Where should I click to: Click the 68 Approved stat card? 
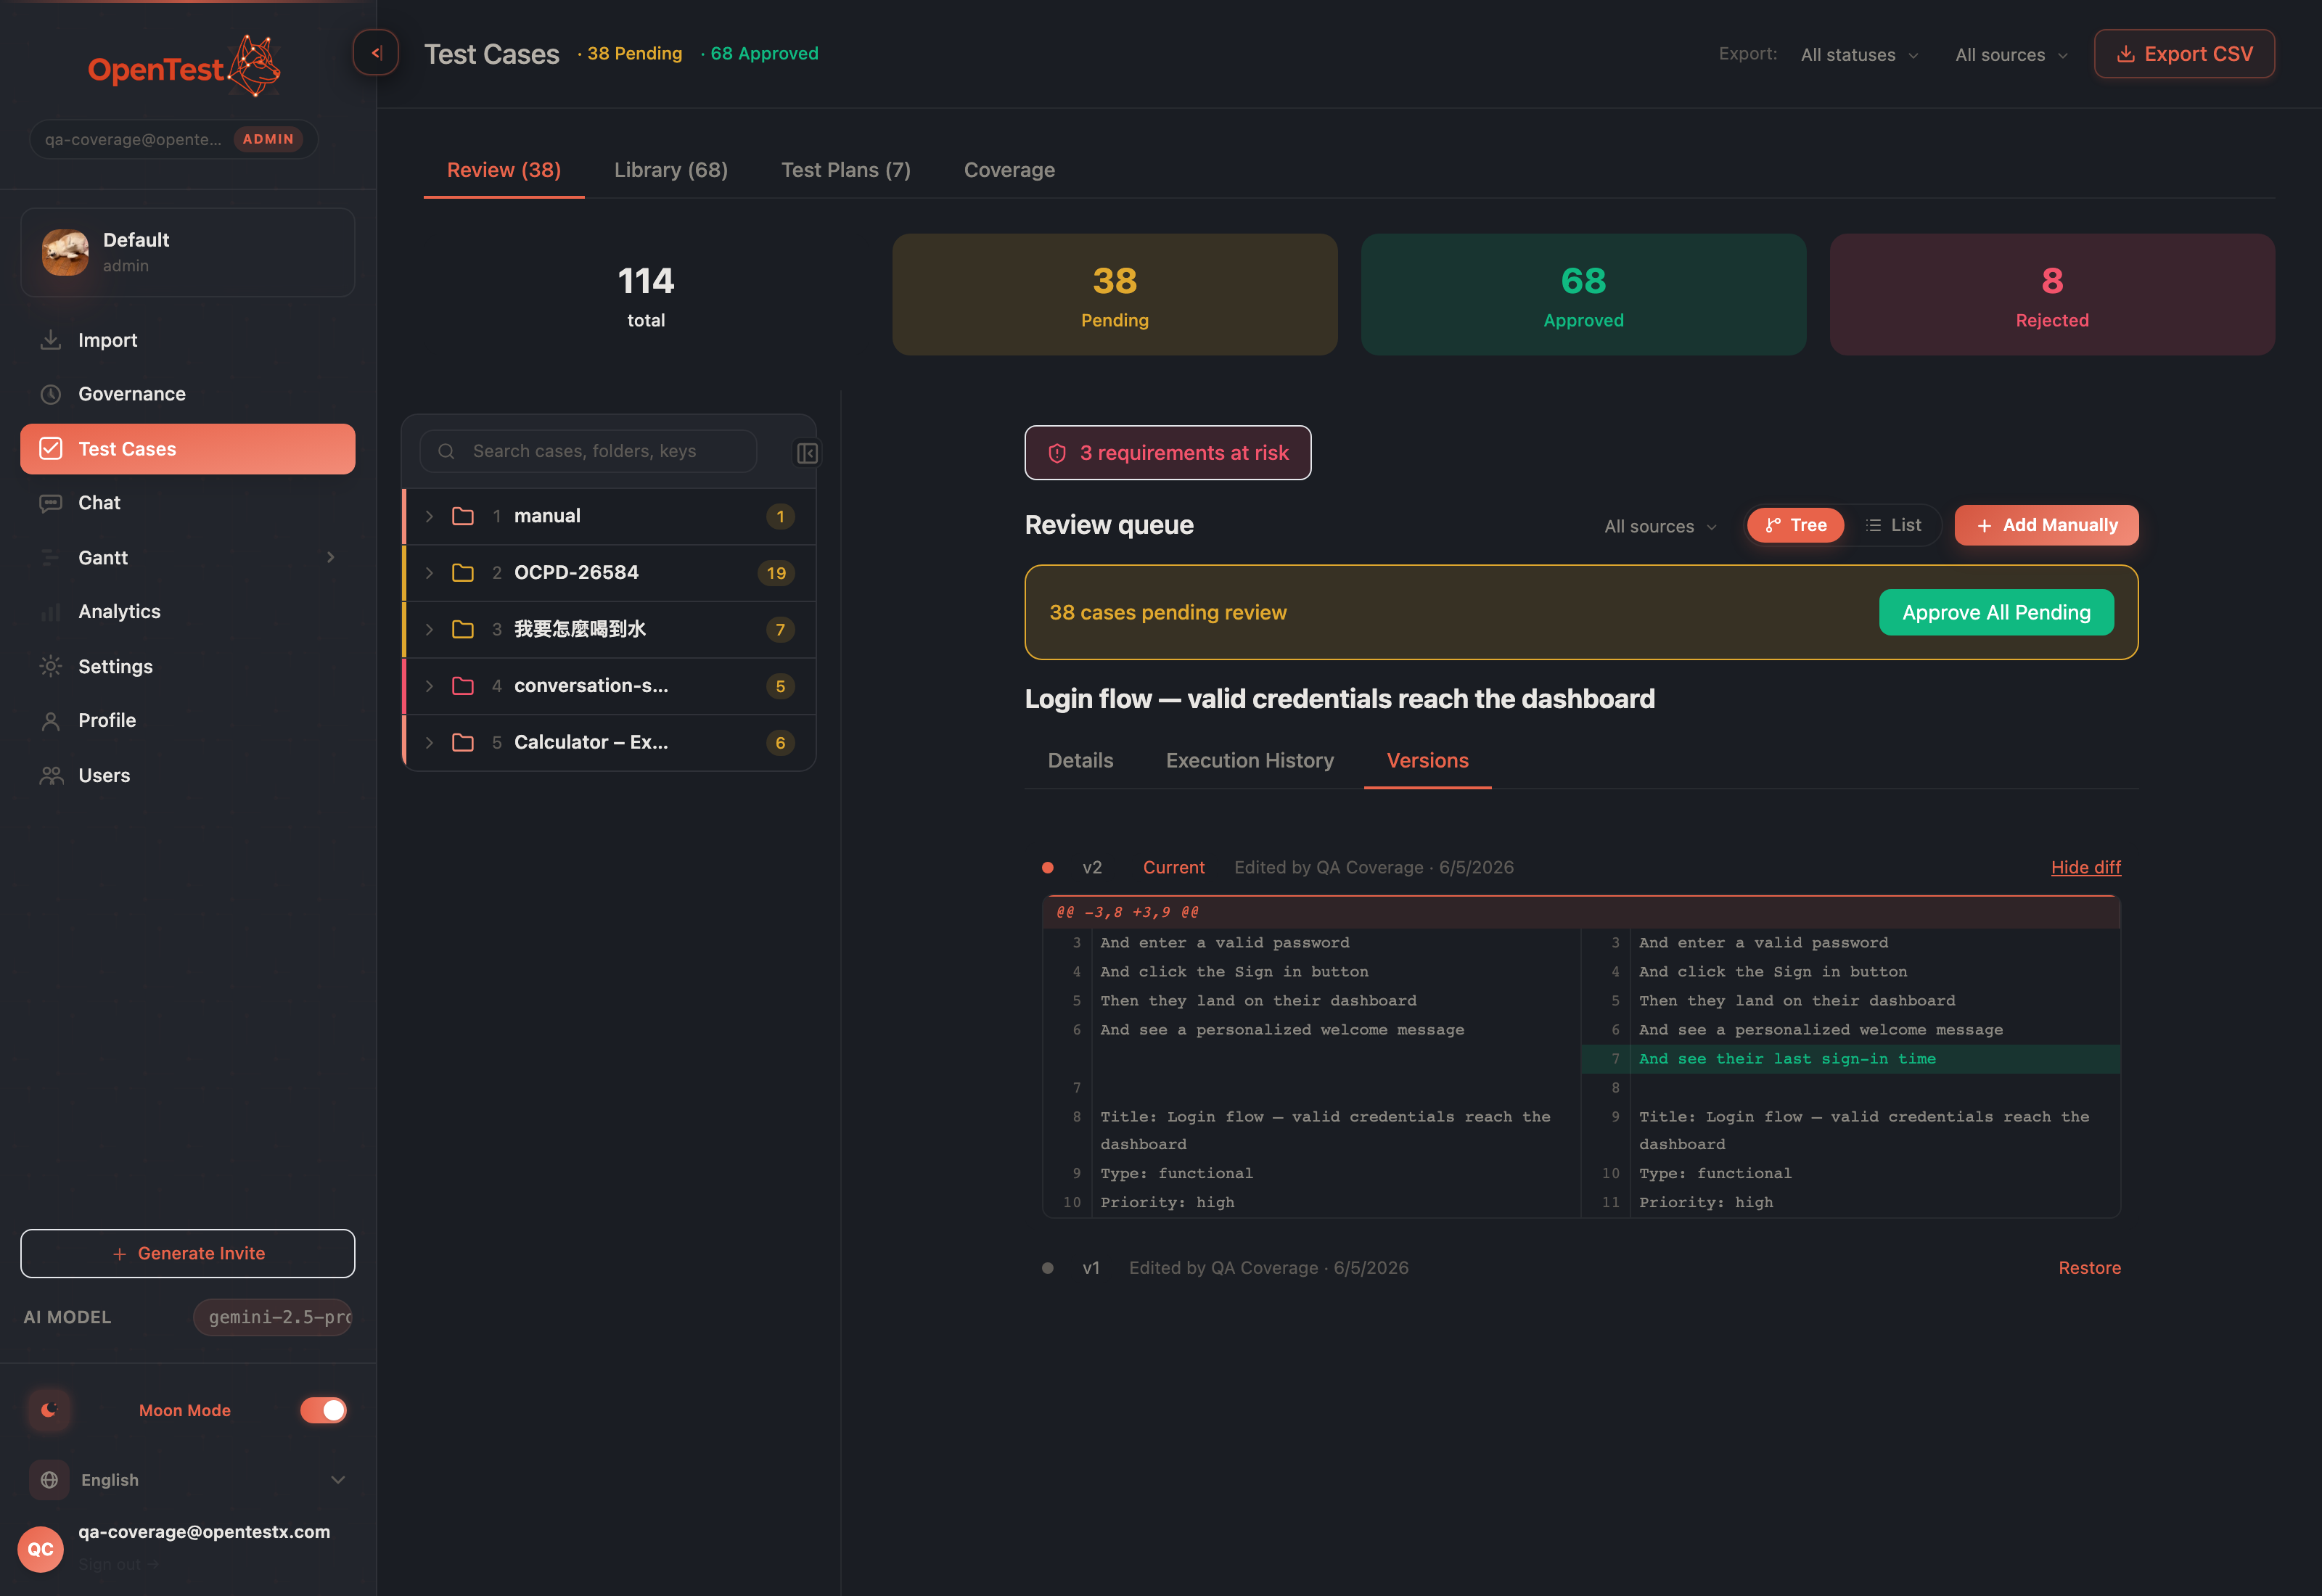(x=1583, y=294)
